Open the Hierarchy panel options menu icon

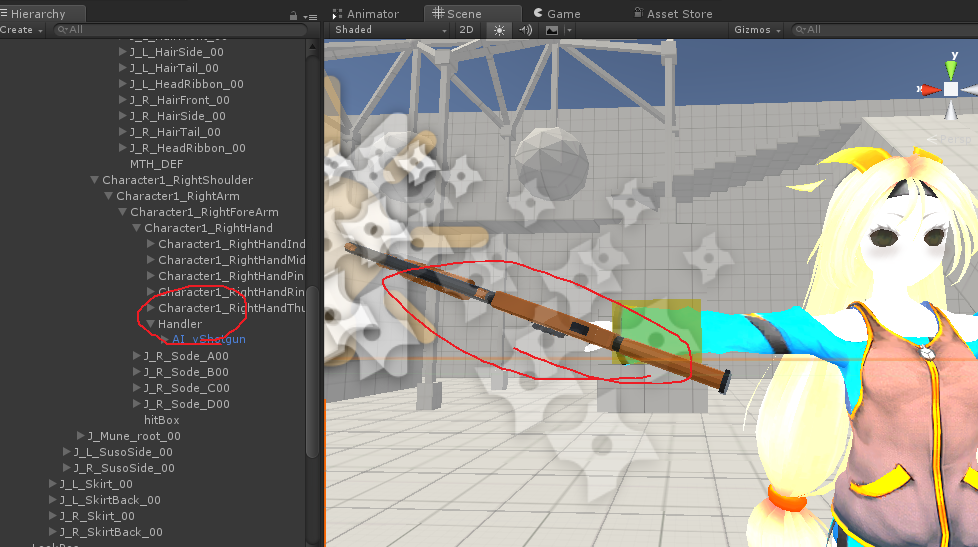click(310, 16)
